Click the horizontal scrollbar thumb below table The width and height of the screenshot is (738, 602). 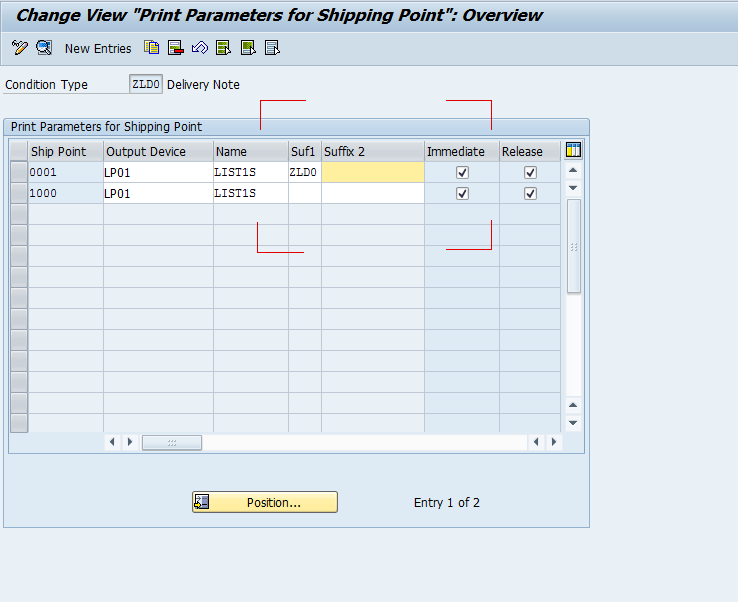point(172,442)
